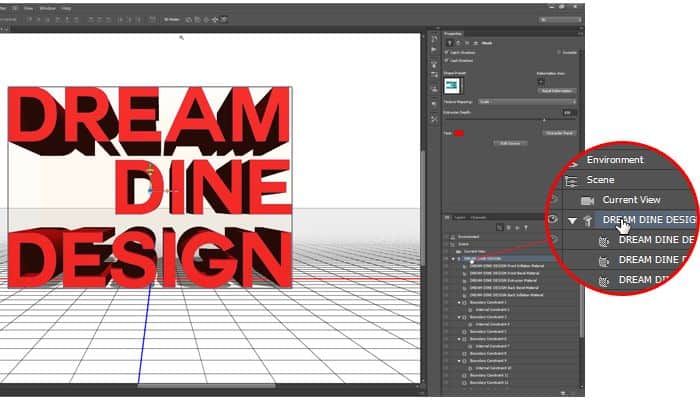Collapse Boundary Constraint 1 in 3D panel

click(459, 302)
